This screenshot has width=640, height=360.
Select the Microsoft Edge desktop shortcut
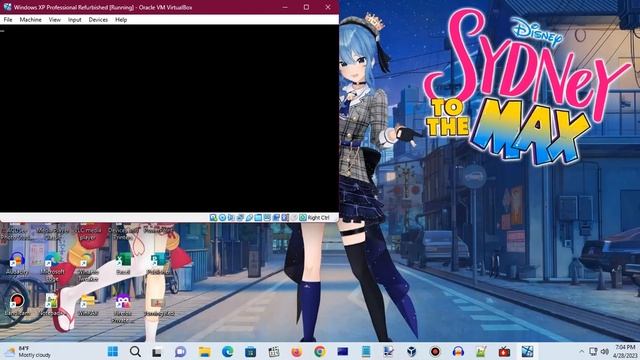[52, 266]
